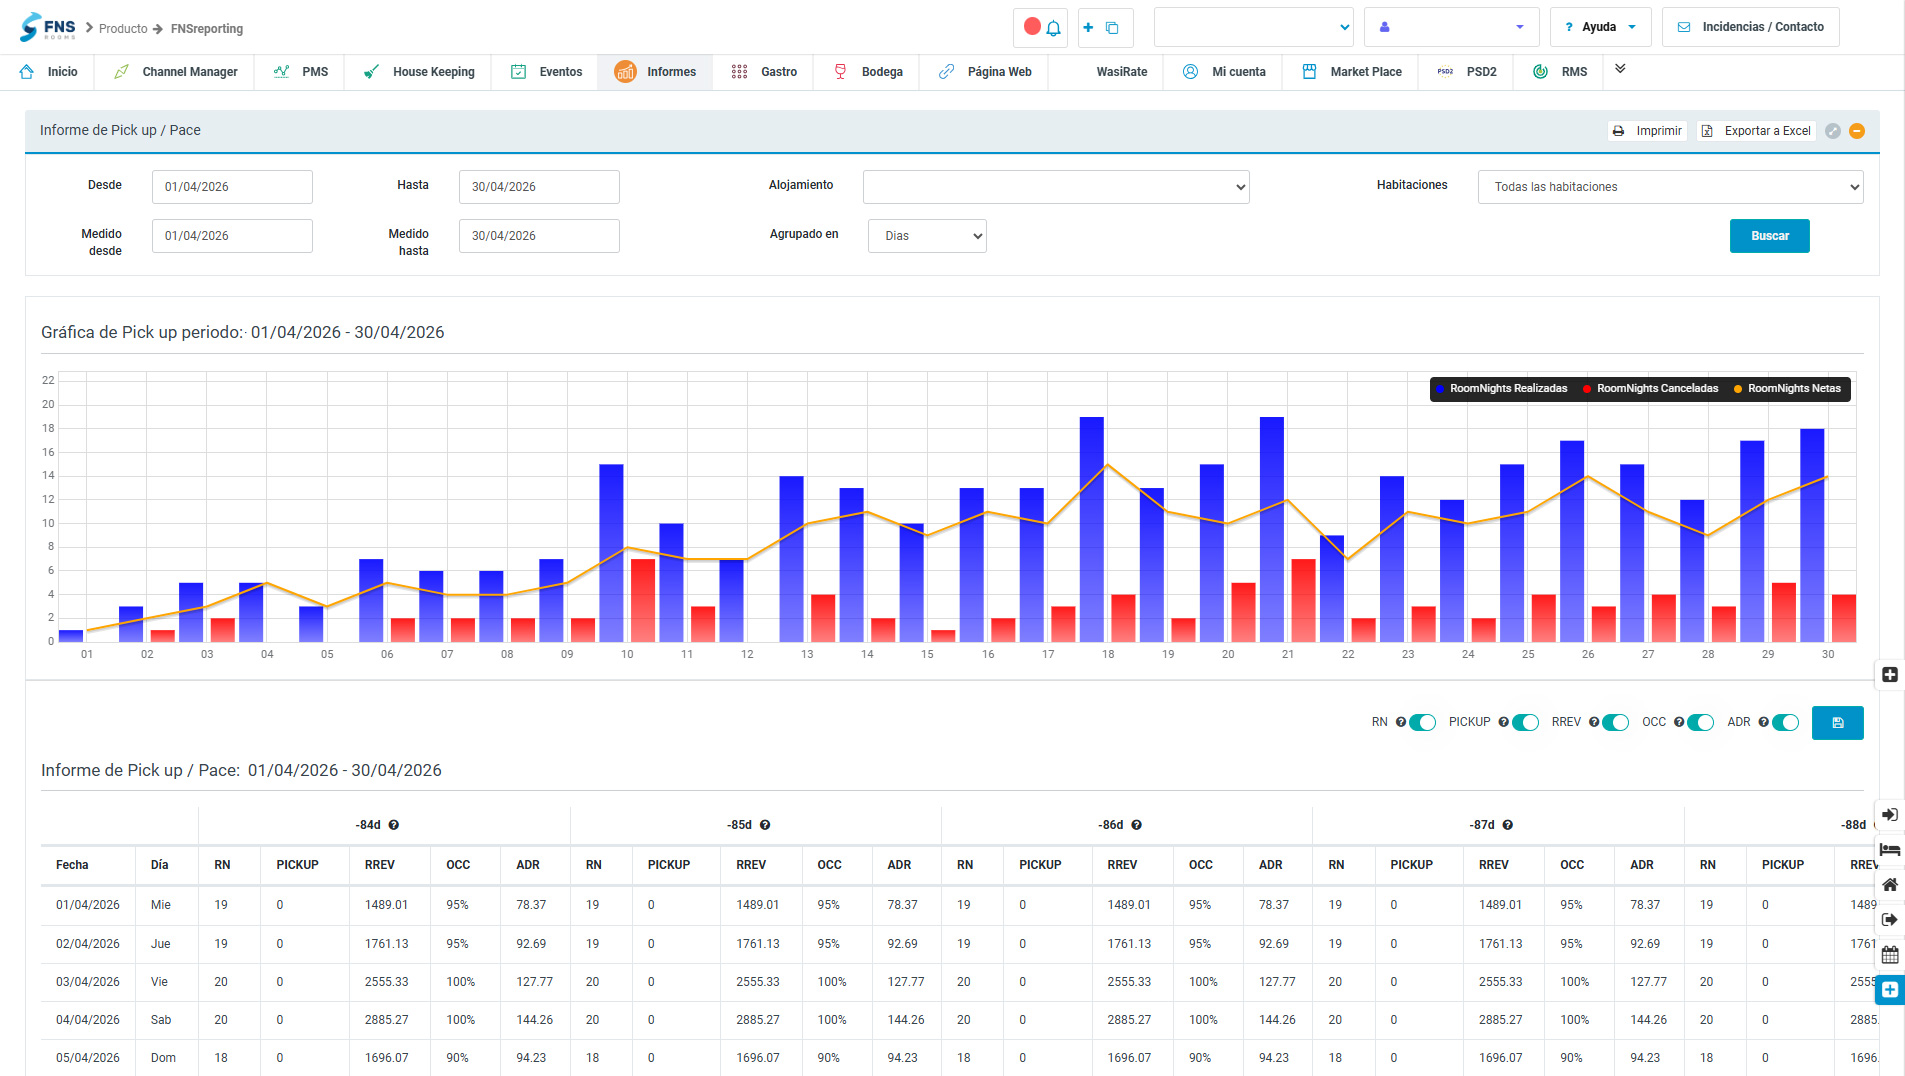Click the save columns settings icon button
1905x1076 pixels.
click(x=1837, y=723)
